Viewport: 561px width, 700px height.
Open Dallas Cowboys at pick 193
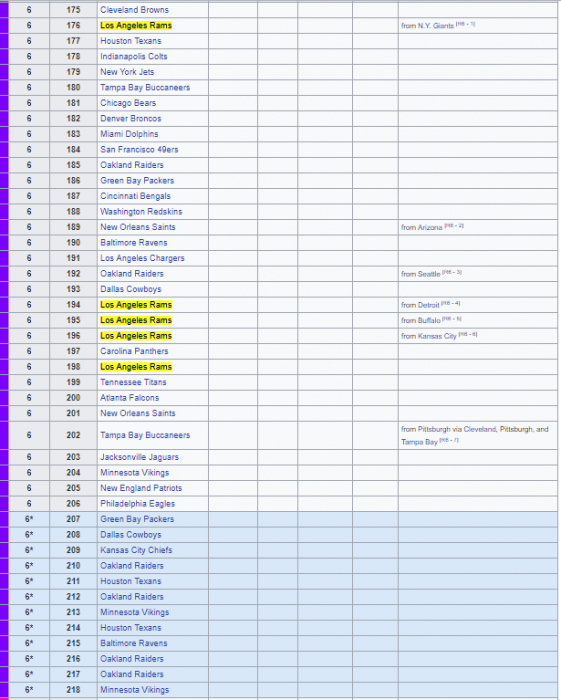pos(131,289)
